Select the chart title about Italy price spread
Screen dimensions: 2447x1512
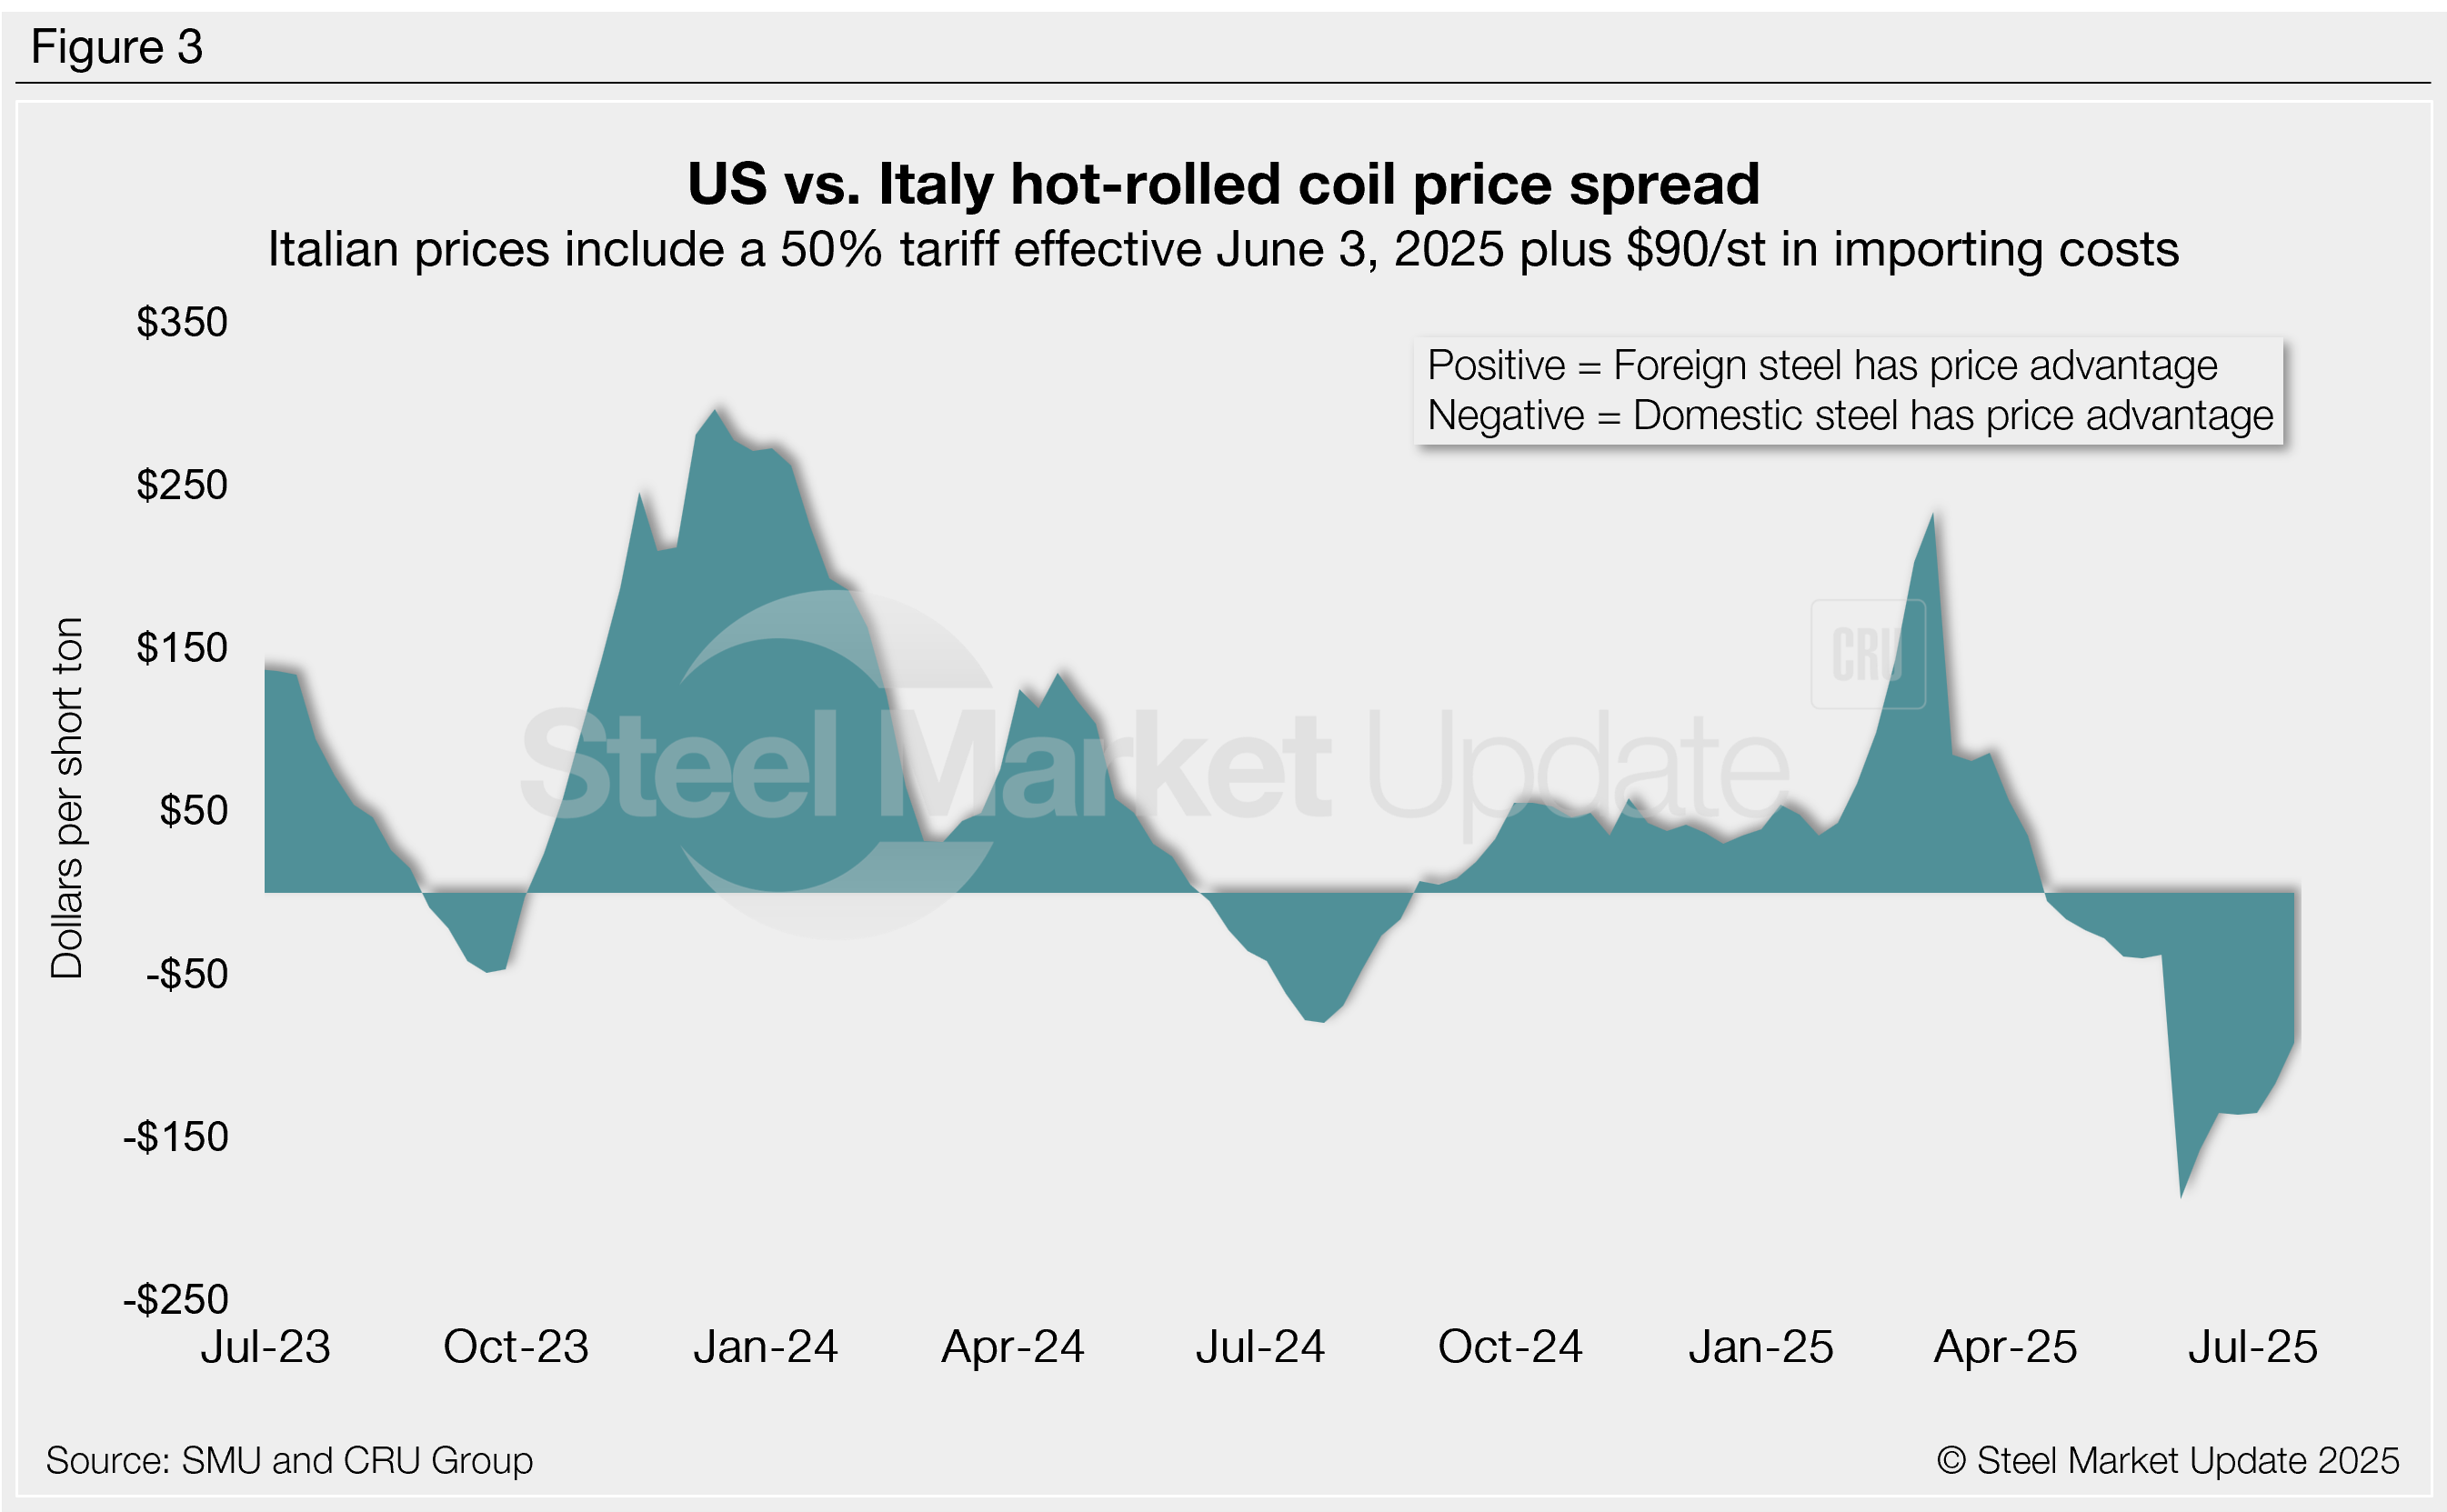coord(1223,184)
